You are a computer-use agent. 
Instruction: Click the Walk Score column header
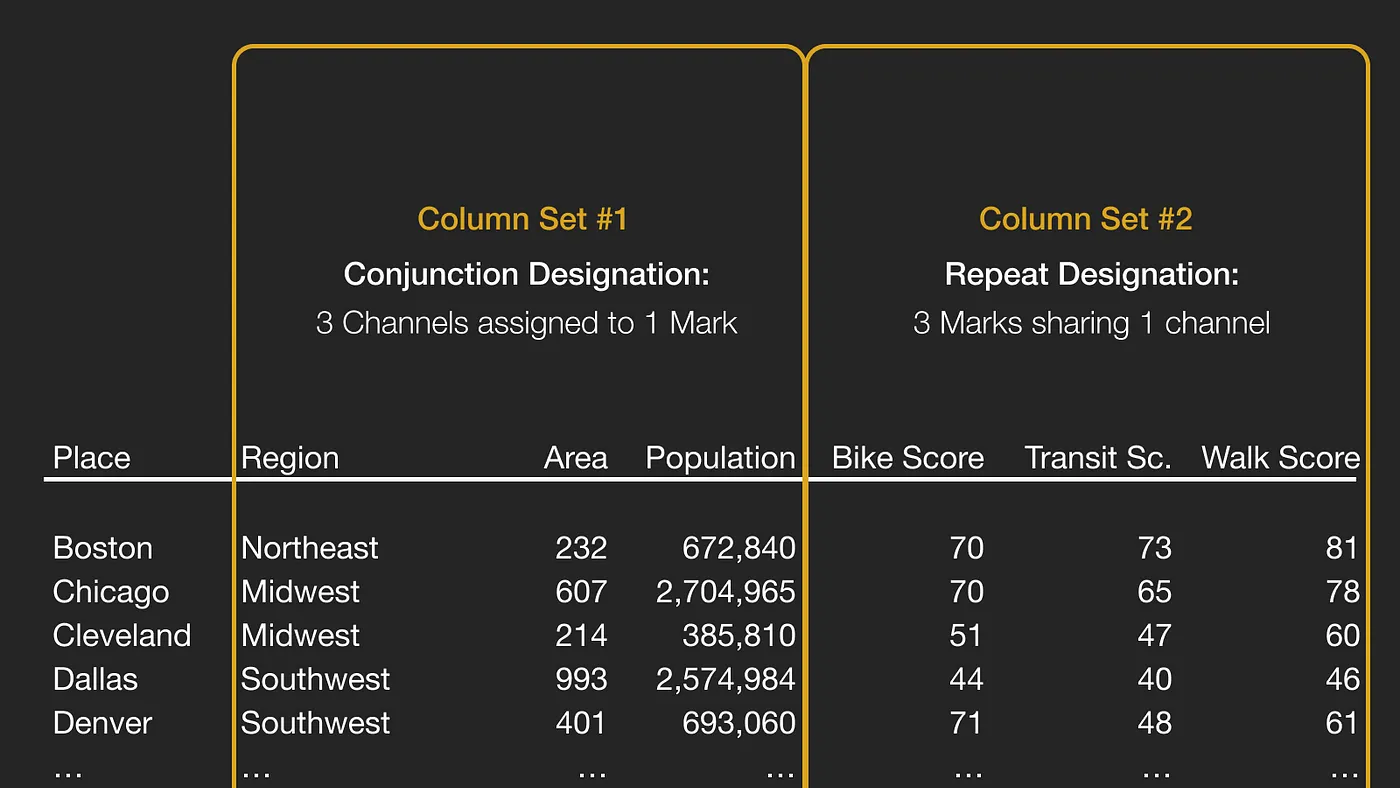click(1280, 458)
